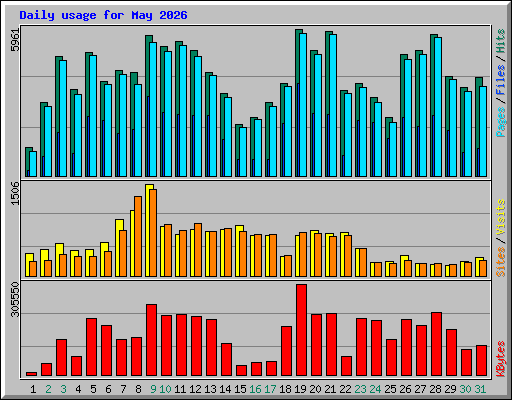Click day 27 on the x-axis
Image resolution: width=512 pixels, height=400 pixels.
420,389
